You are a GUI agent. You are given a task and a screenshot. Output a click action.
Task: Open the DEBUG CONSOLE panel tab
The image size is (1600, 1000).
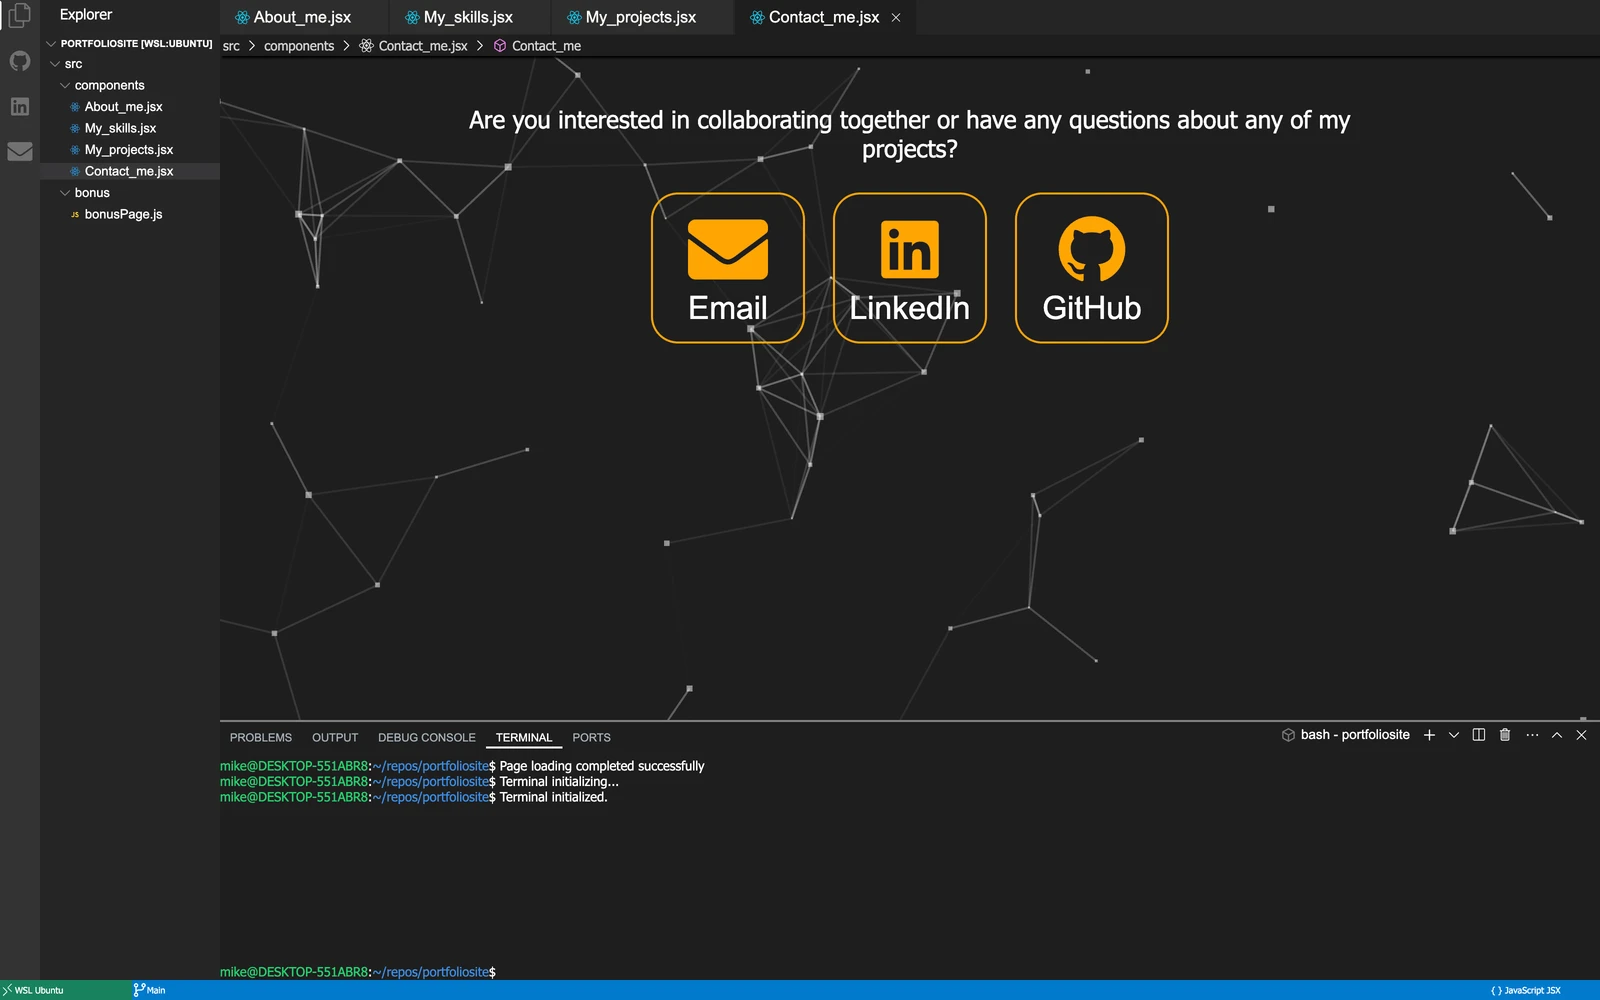(x=427, y=737)
